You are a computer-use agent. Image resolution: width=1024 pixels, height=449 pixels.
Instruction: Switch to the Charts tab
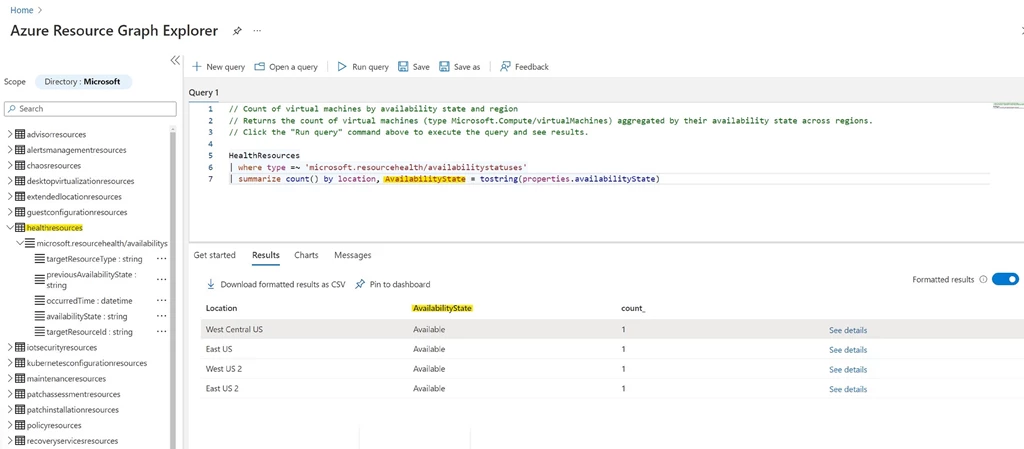tap(306, 255)
